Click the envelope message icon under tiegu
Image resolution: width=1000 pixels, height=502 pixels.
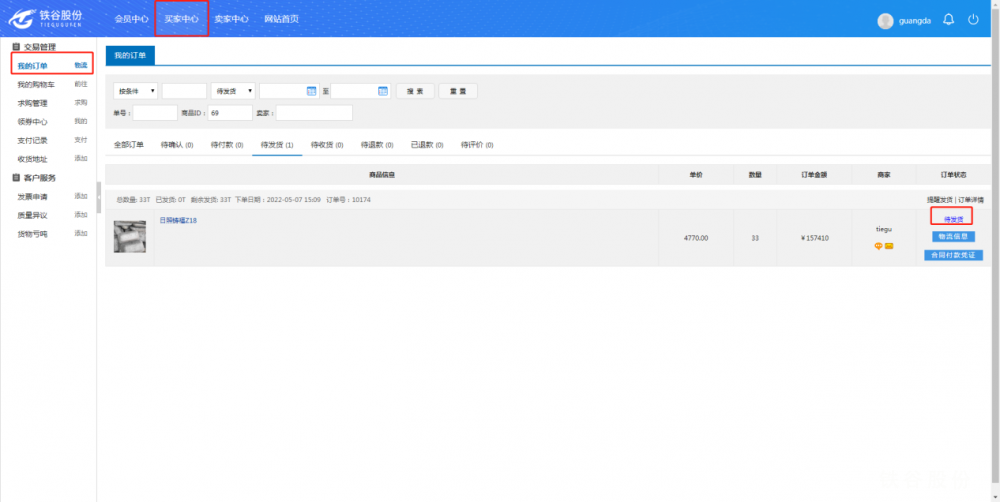tap(889, 246)
